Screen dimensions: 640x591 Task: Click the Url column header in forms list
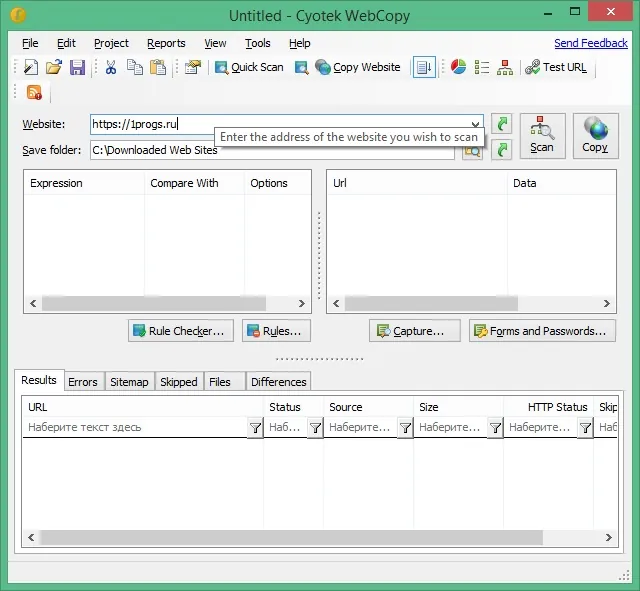pyautogui.click(x=417, y=183)
